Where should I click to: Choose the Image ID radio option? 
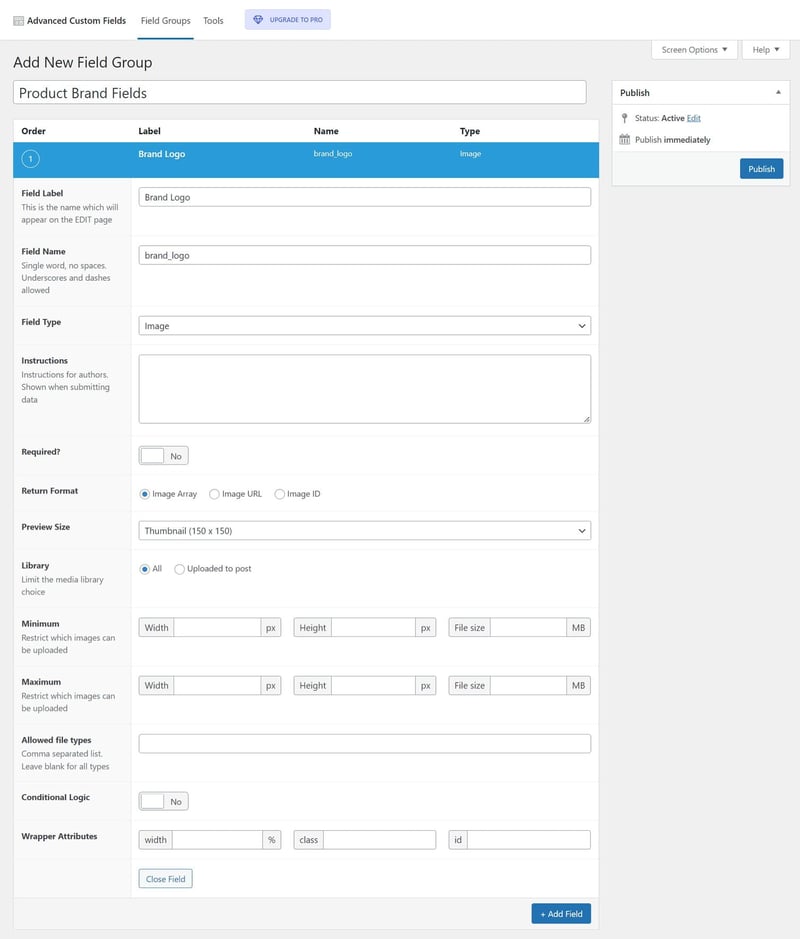(x=280, y=494)
